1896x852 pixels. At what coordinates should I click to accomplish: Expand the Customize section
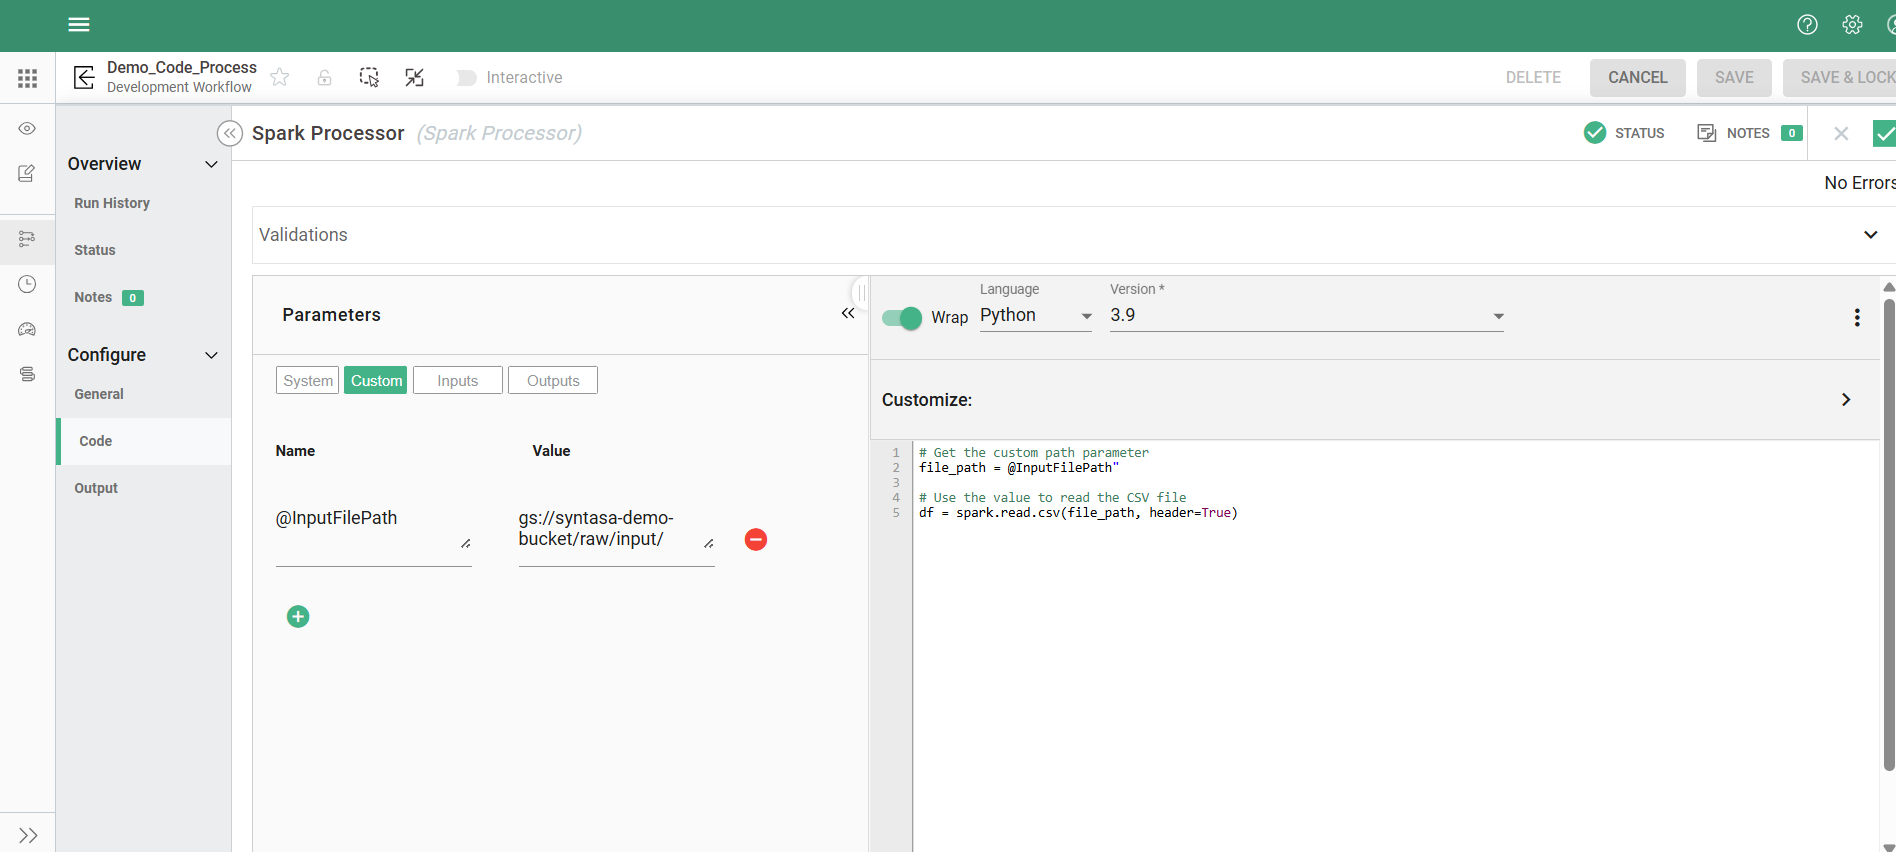pos(1846,400)
